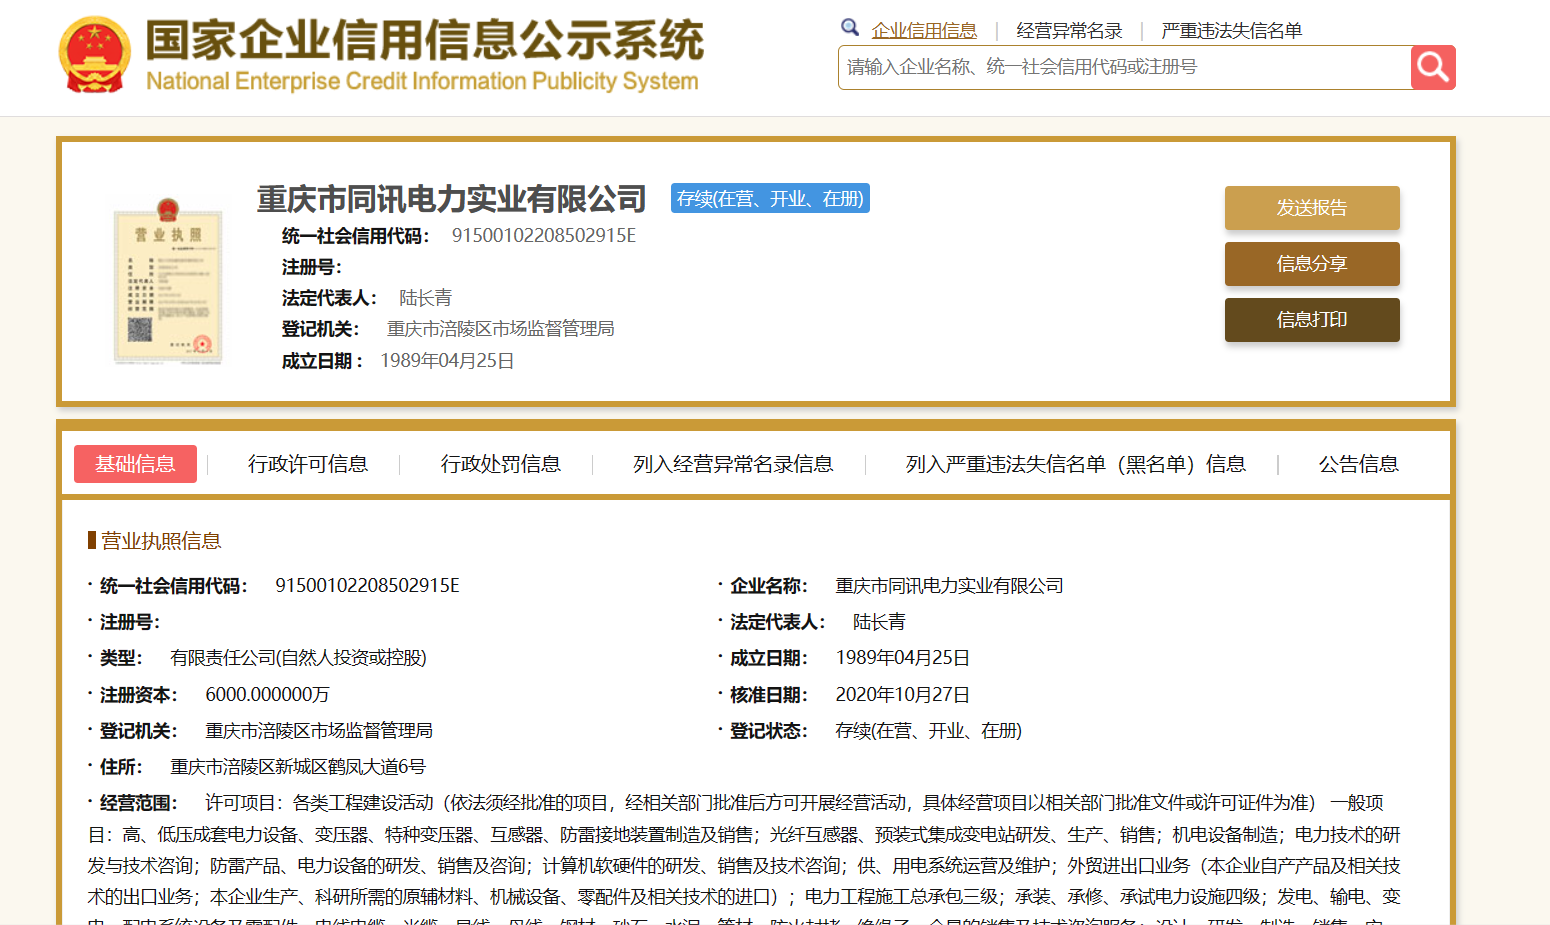
Task: Click the enterprise name search input field
Action: 1124,67
